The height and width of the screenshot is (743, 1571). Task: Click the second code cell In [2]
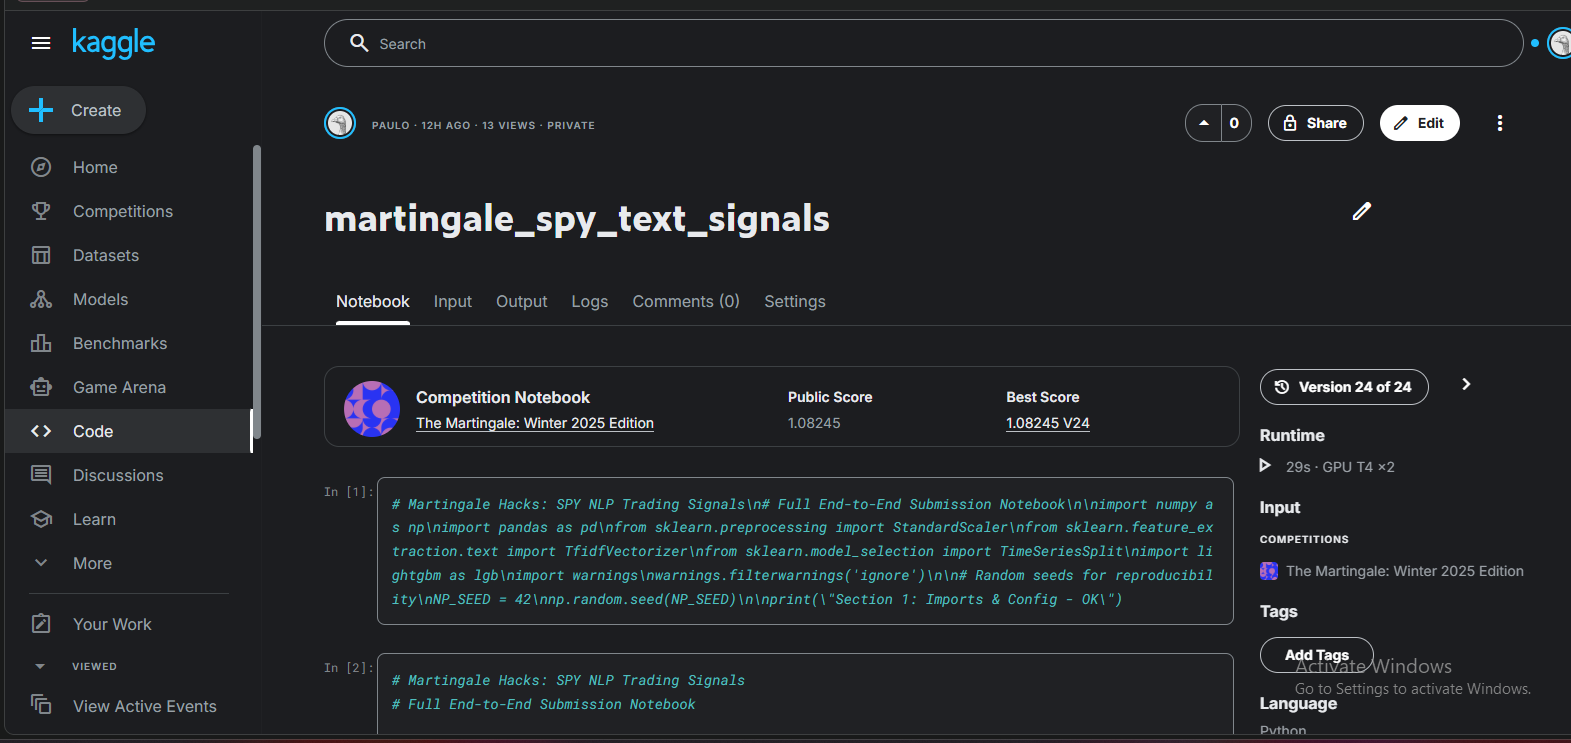coord(805,694)
